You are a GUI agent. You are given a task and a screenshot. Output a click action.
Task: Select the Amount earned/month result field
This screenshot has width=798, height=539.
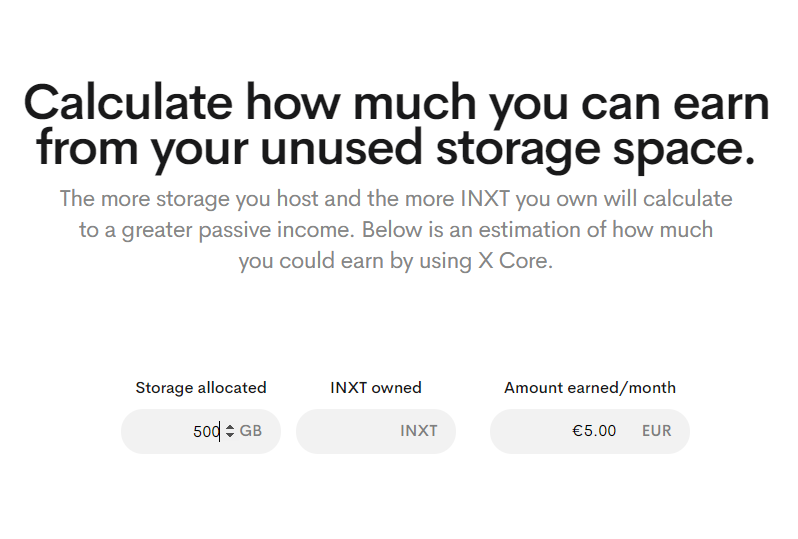click(589, 431)
